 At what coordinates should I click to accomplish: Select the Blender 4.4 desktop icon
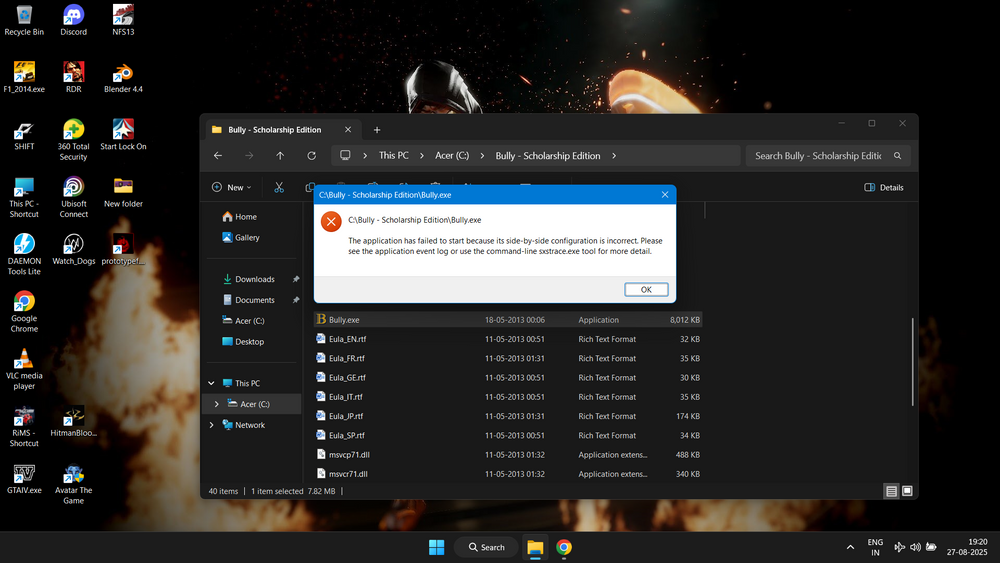[123, 74]
